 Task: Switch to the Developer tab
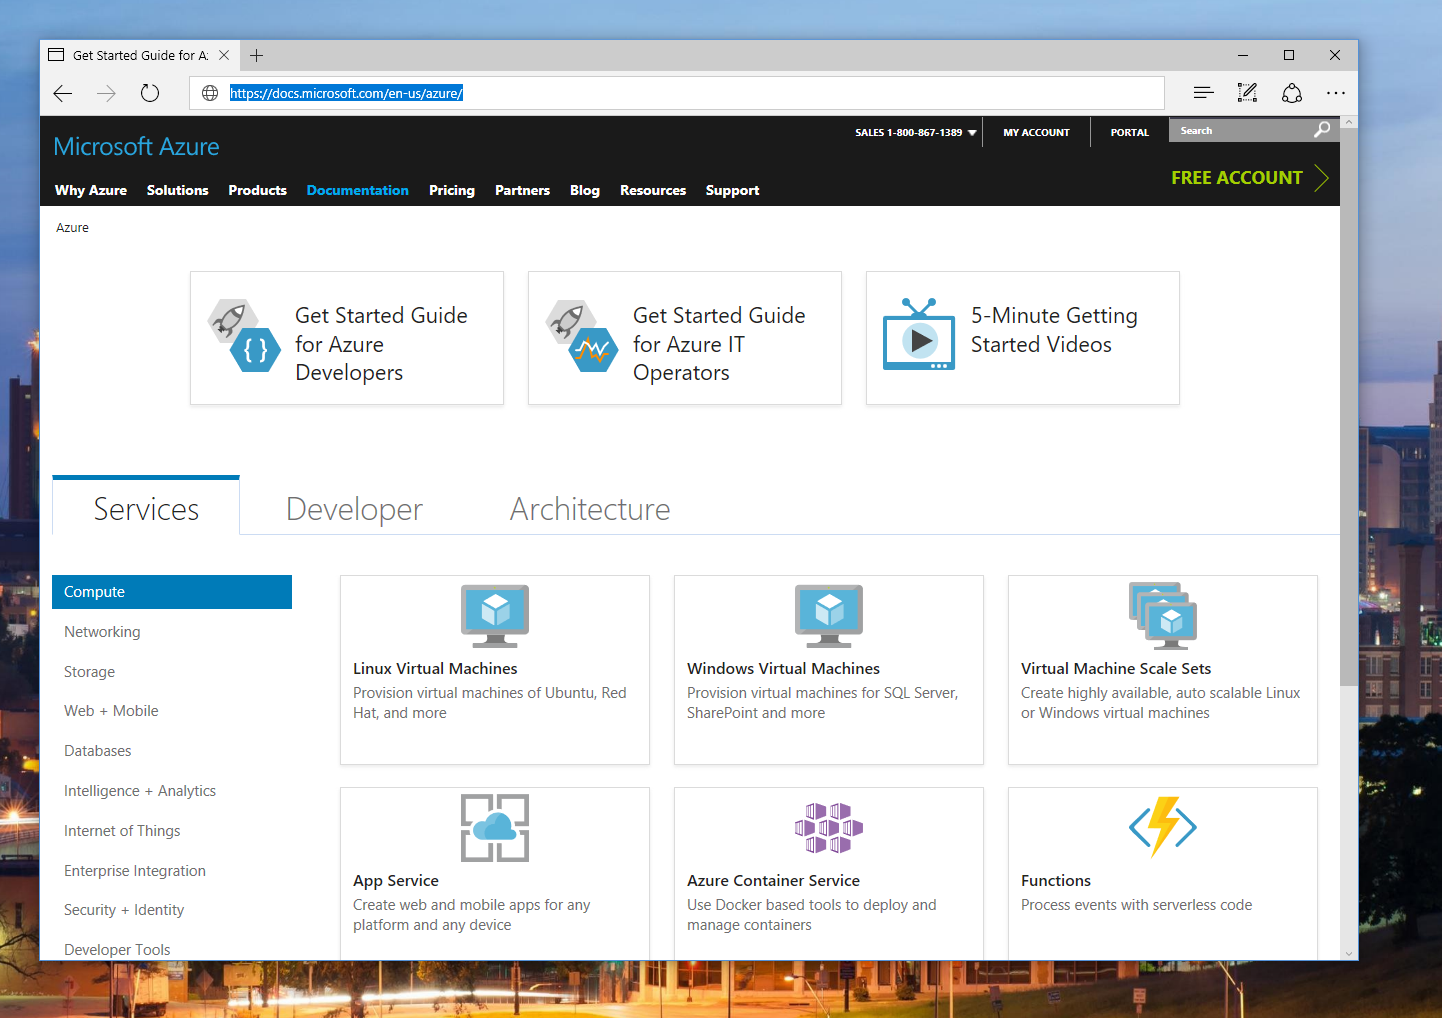(x=354, y=509)
